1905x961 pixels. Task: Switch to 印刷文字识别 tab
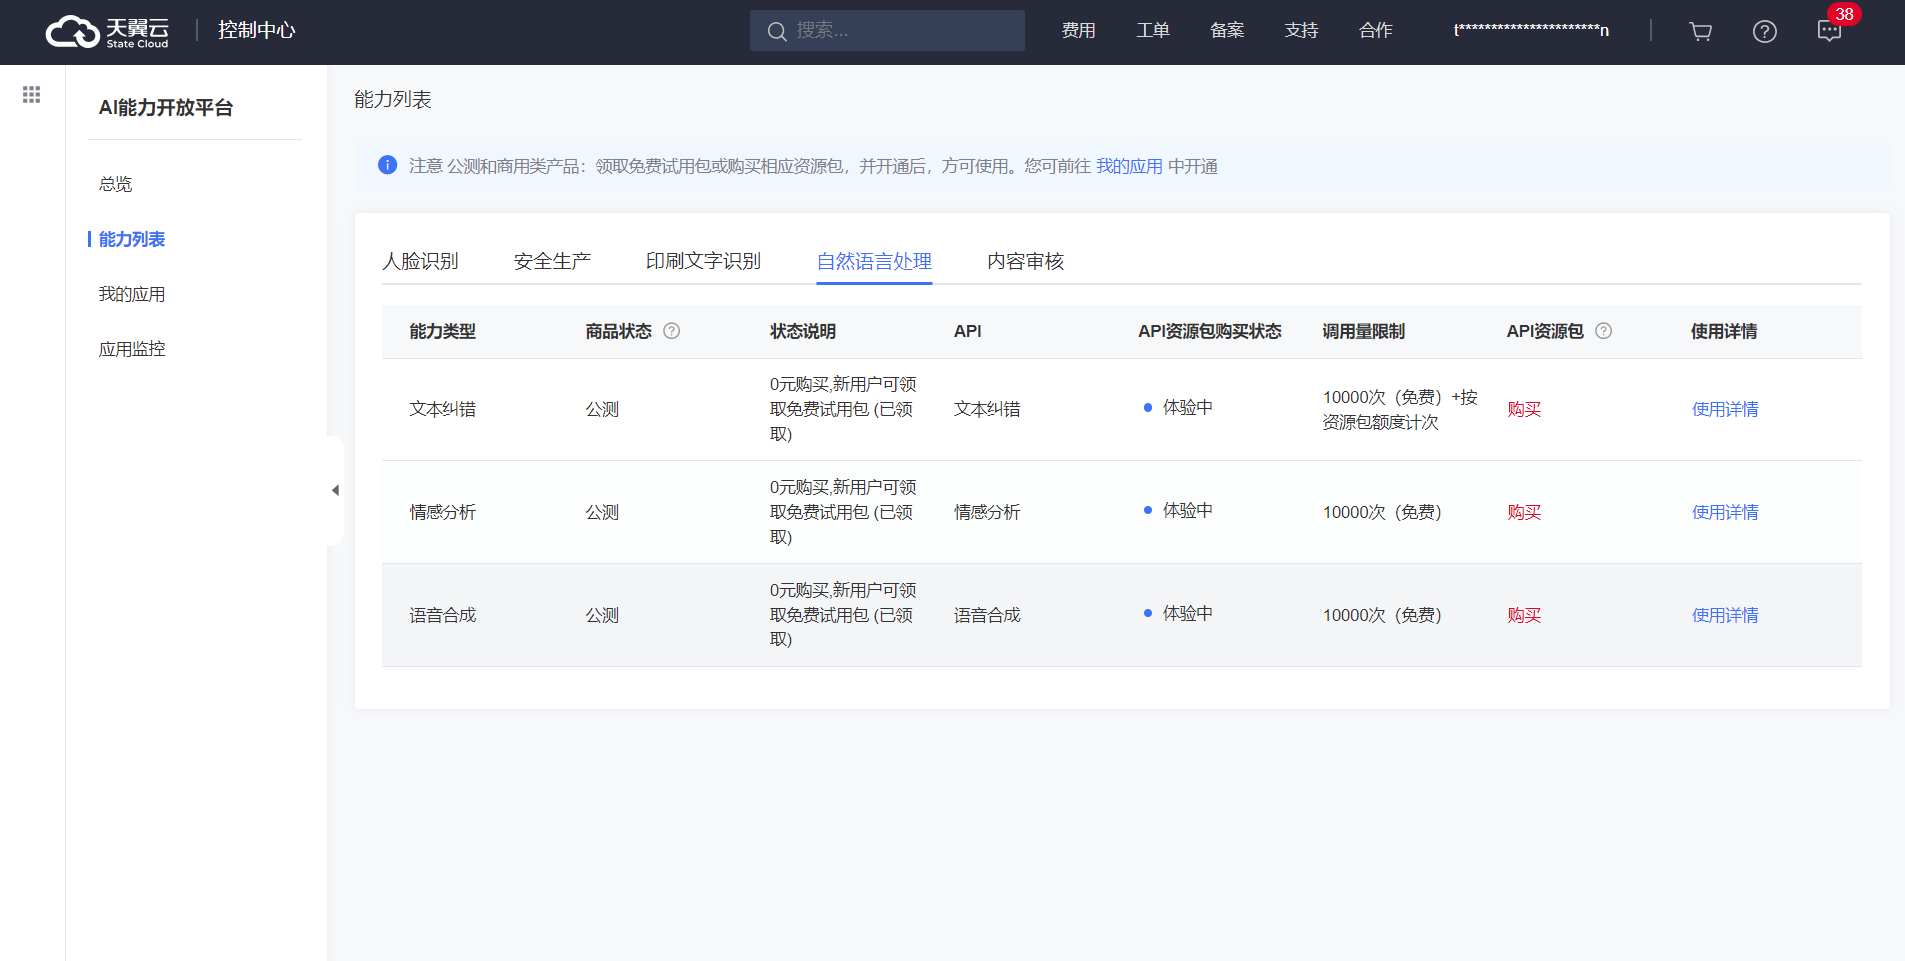[703, 261]
